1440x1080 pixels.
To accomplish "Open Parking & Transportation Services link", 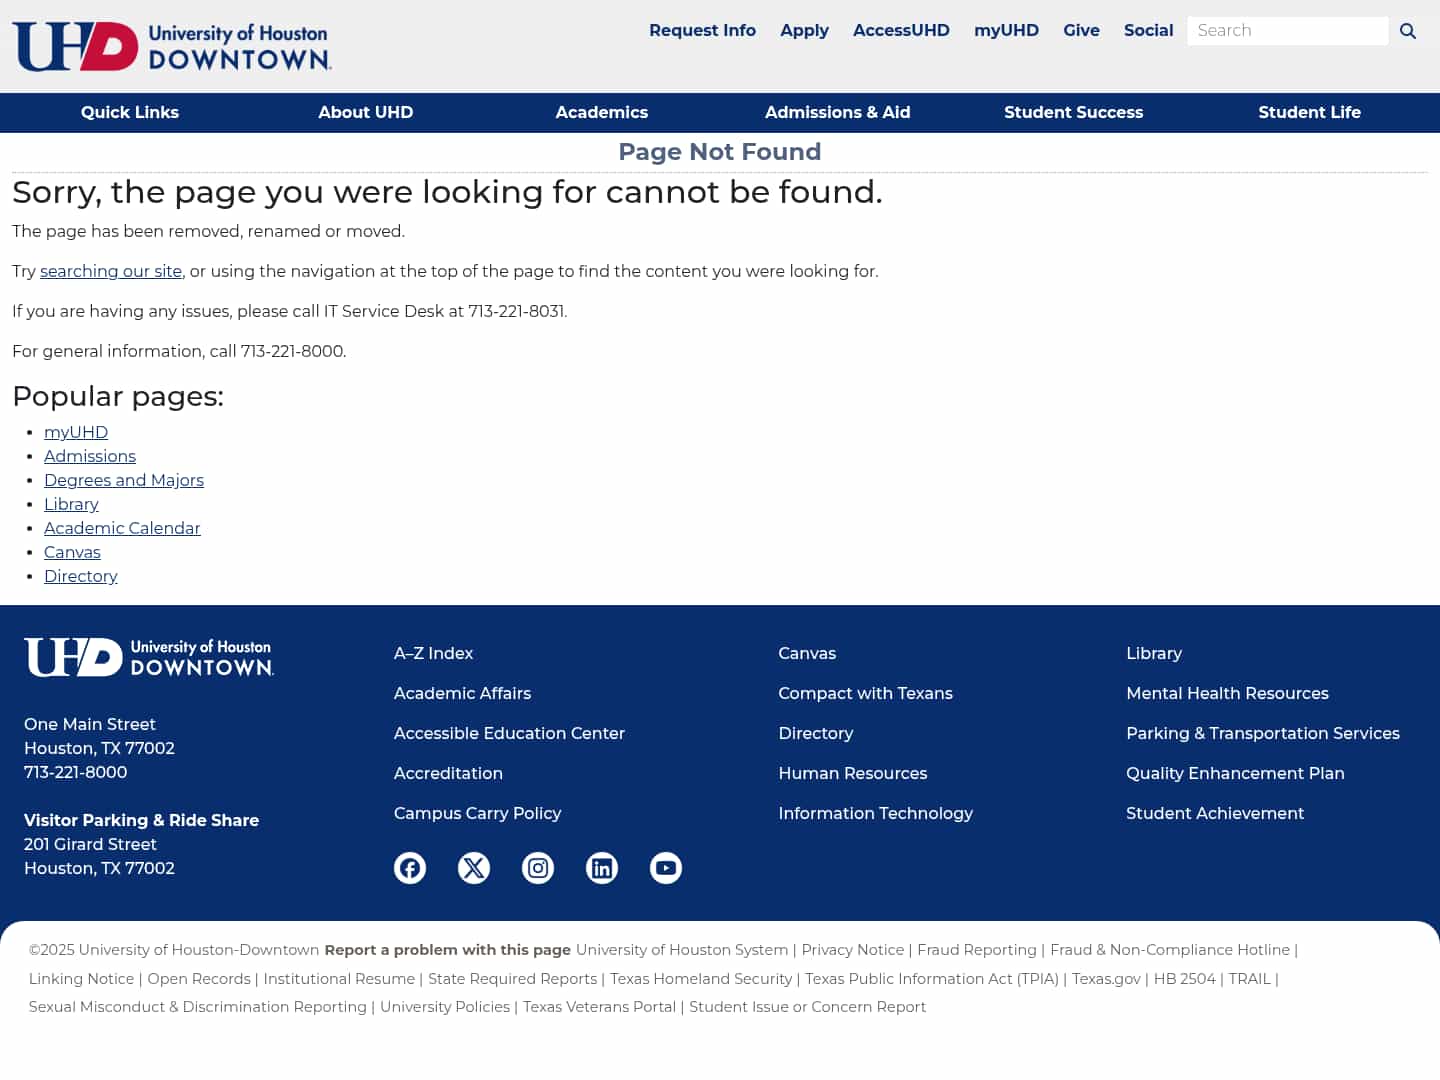I will (x=1263, y=733).
